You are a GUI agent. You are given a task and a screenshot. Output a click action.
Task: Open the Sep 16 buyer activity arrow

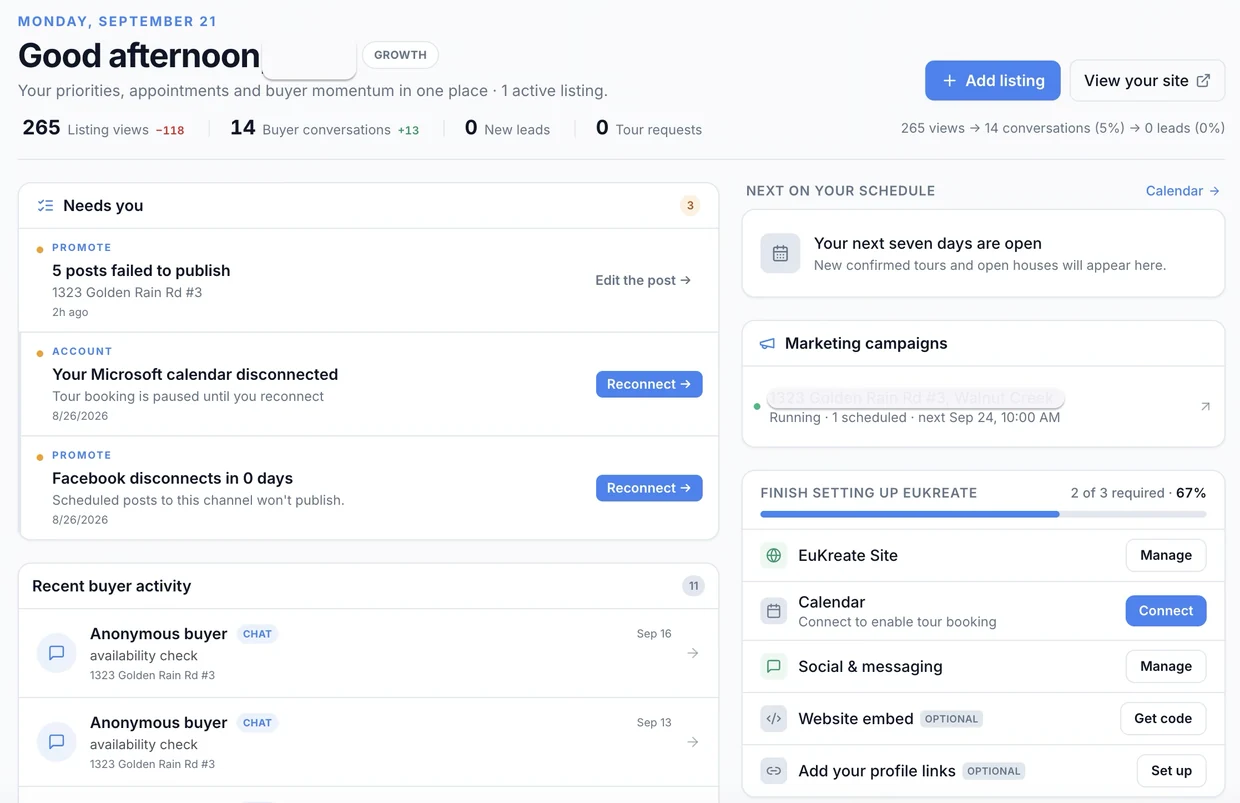pos(692,653)
